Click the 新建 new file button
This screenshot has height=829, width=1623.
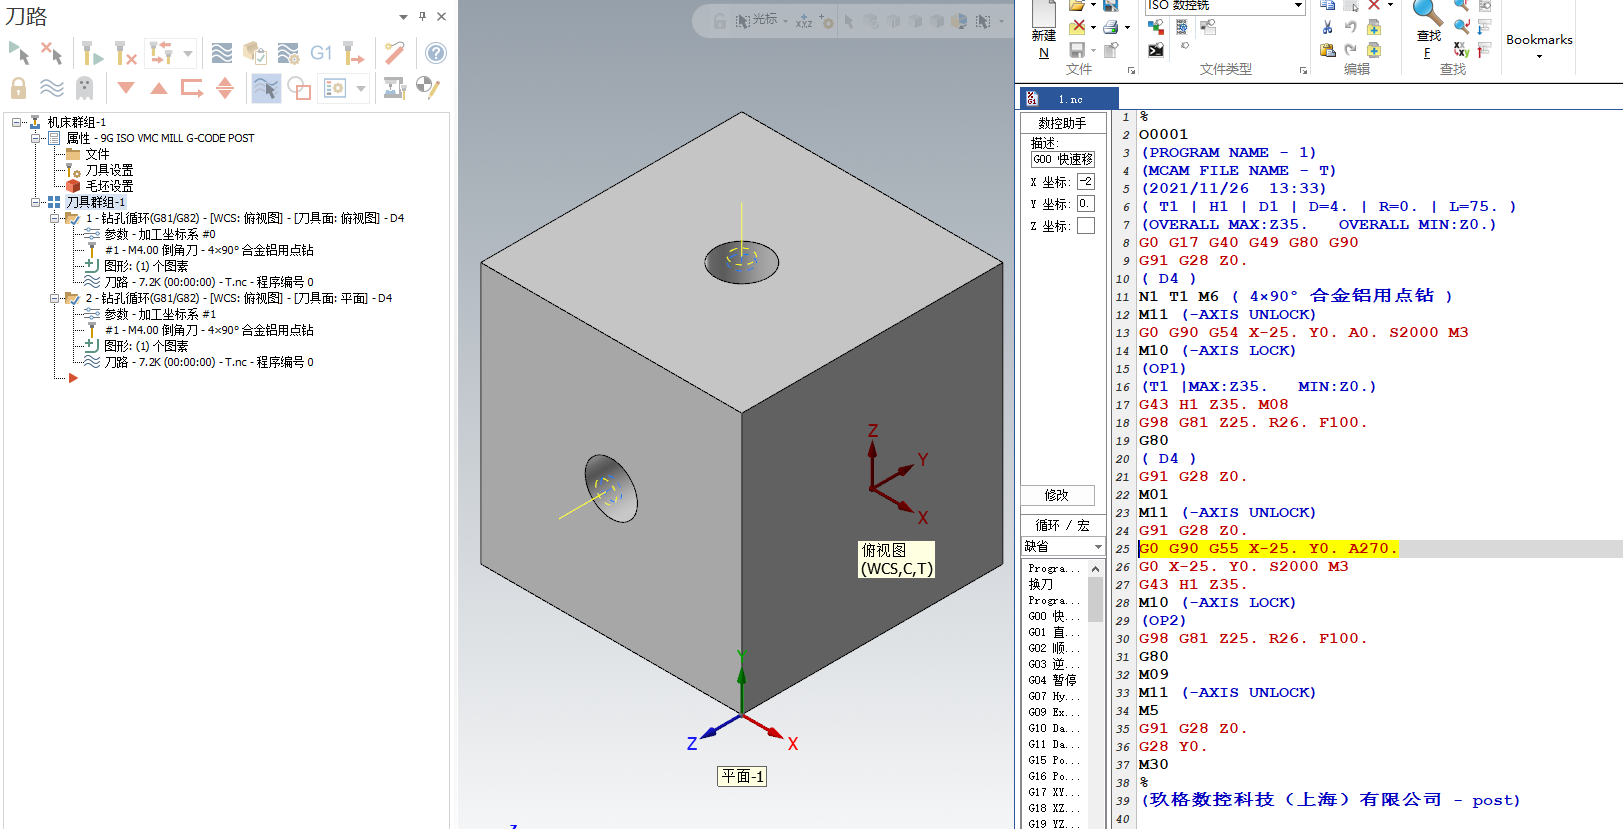pyautogui.click(x=1044, y=31)
